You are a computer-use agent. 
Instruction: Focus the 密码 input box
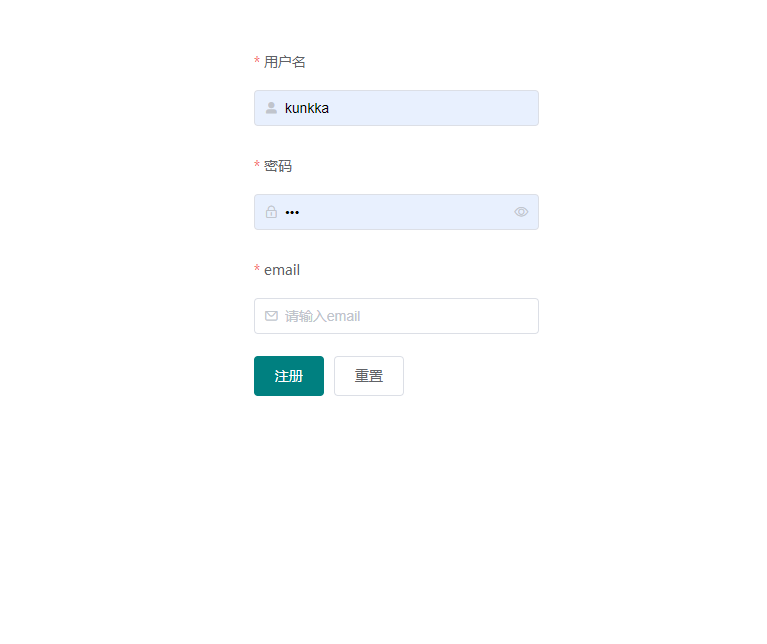[x=396, y=212]
